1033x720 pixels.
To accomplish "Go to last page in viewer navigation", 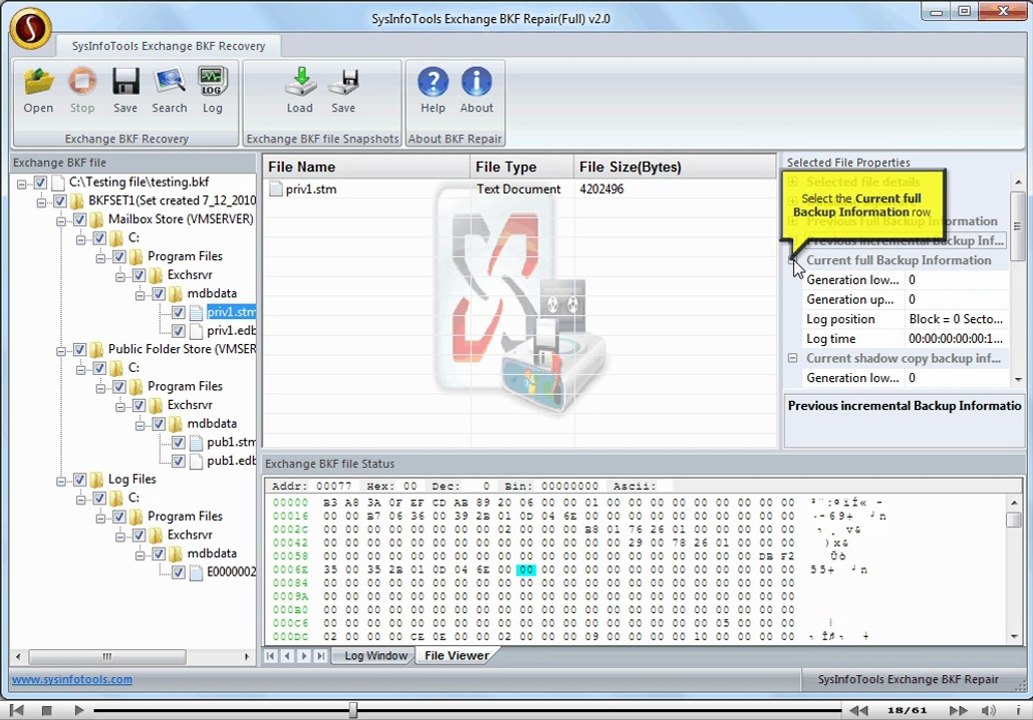I will click(x=320, y=655).
